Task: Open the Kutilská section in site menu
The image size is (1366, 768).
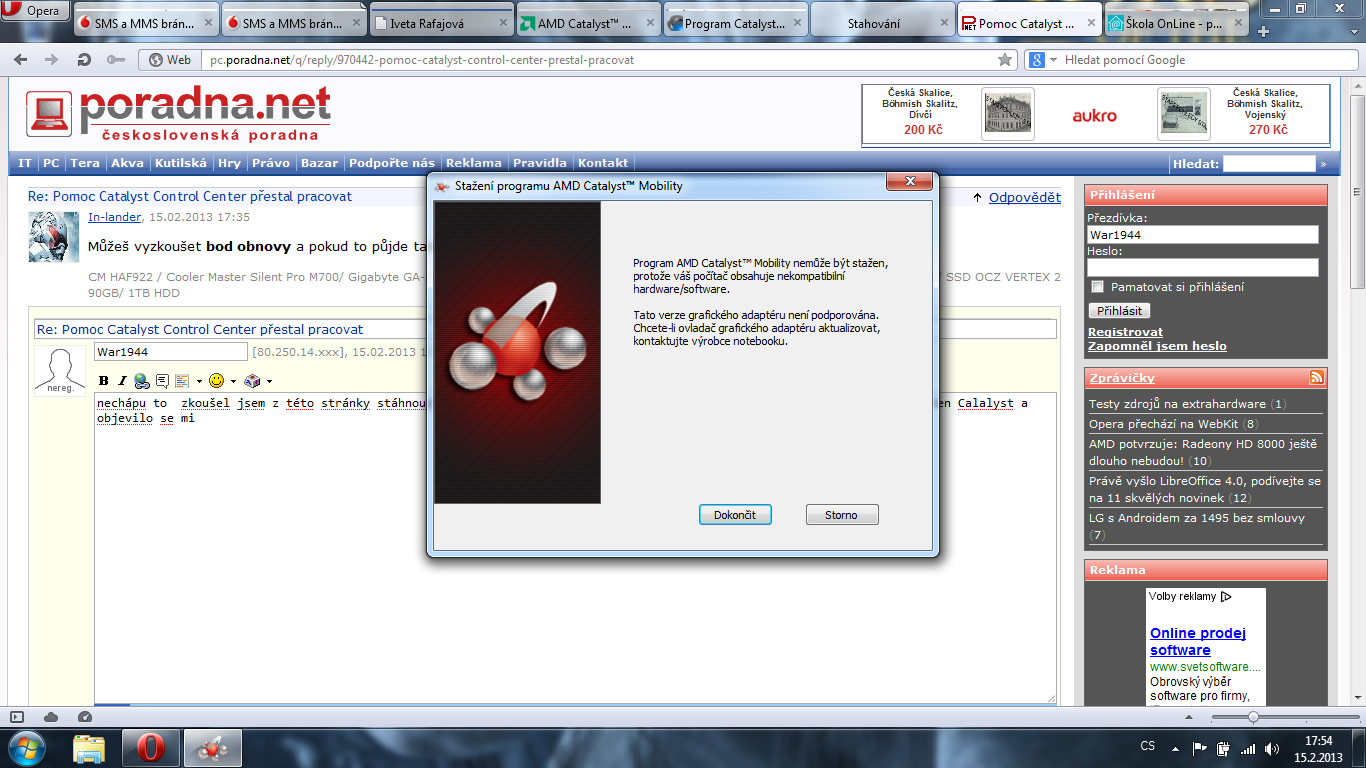Action: tap(180, 163)
